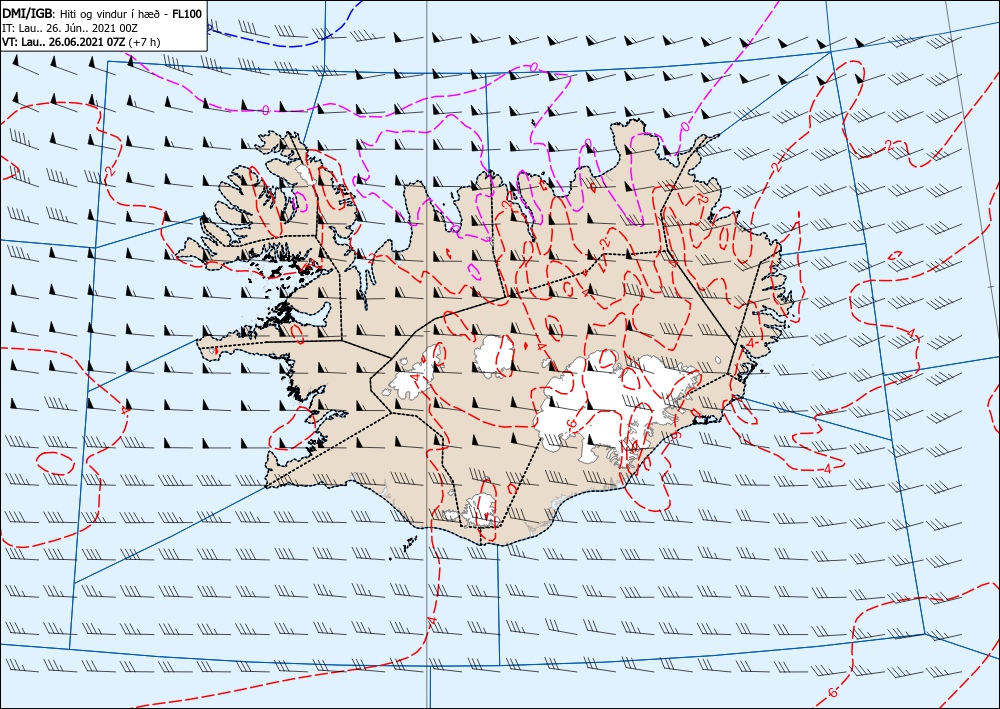Select the 'Hiti og vindur í hæð' title text

tap(109, 14)
